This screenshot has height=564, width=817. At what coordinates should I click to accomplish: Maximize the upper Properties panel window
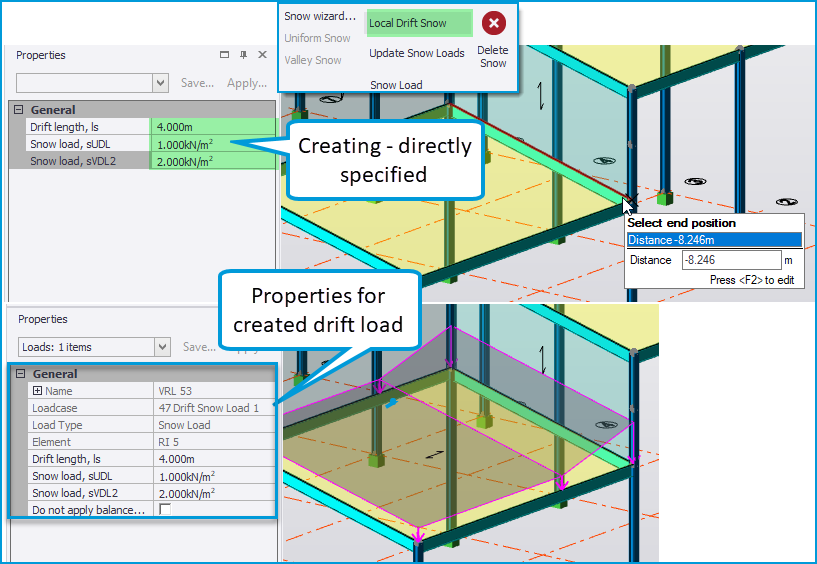[x=223, y=55]
